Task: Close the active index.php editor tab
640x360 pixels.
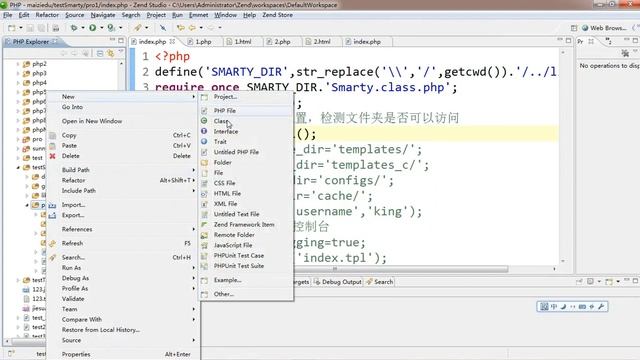Action: point(172,42)
